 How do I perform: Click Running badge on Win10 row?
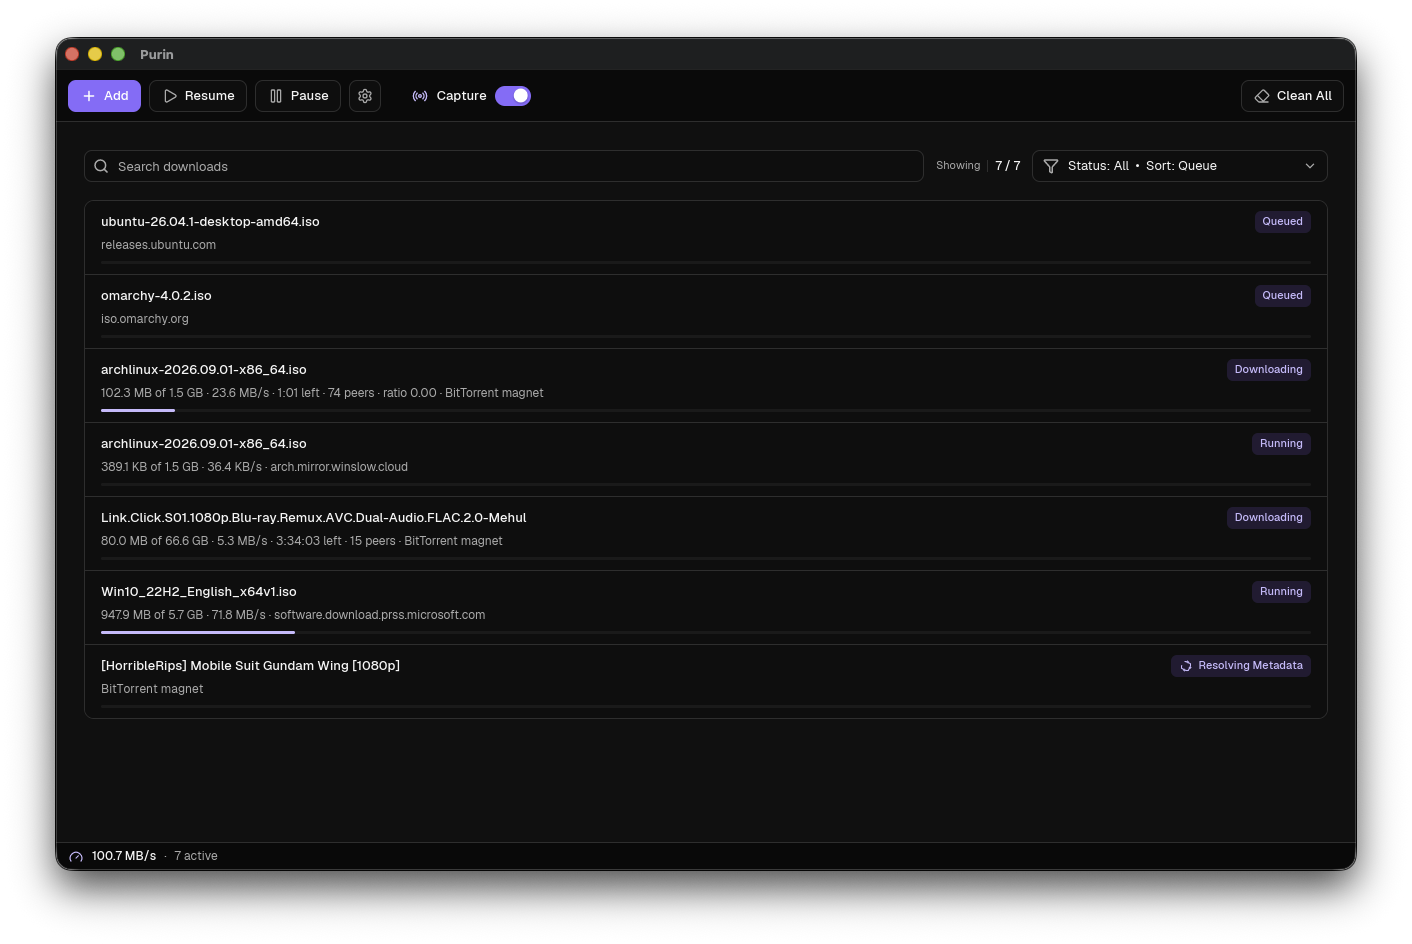[x=1281, y=592]
